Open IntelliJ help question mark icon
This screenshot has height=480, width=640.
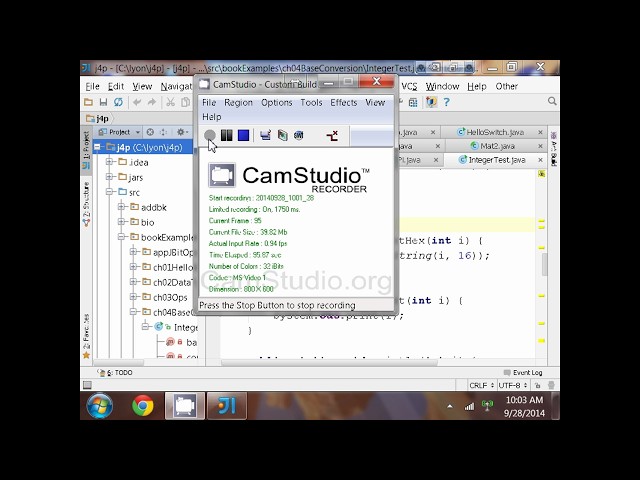click(447, 102)
